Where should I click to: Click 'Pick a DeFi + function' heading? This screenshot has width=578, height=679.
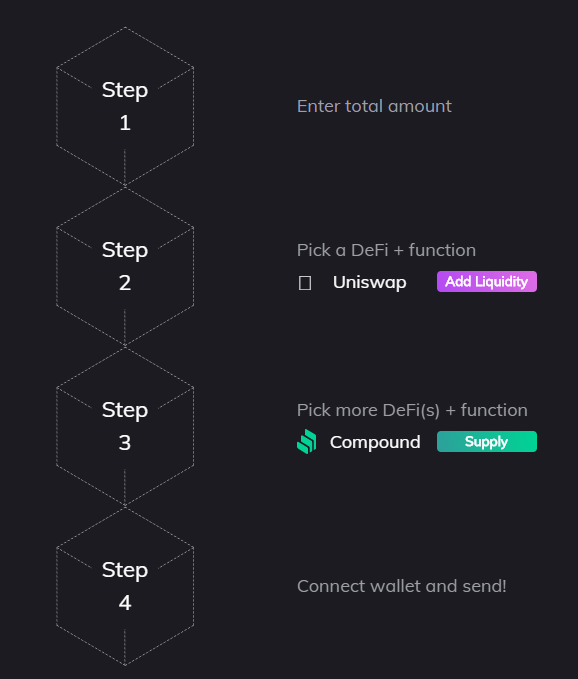click(x=386, y=250)
